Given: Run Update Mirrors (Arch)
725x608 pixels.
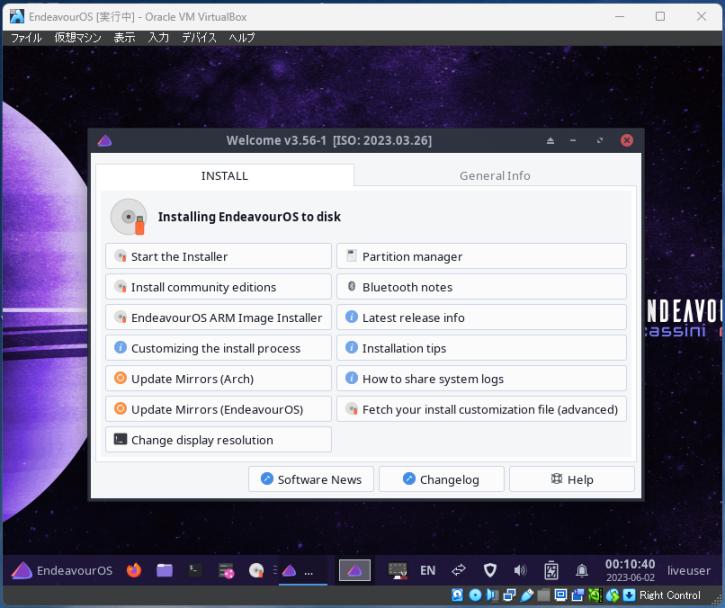Looking at the screenshot, I should [218, 378].
